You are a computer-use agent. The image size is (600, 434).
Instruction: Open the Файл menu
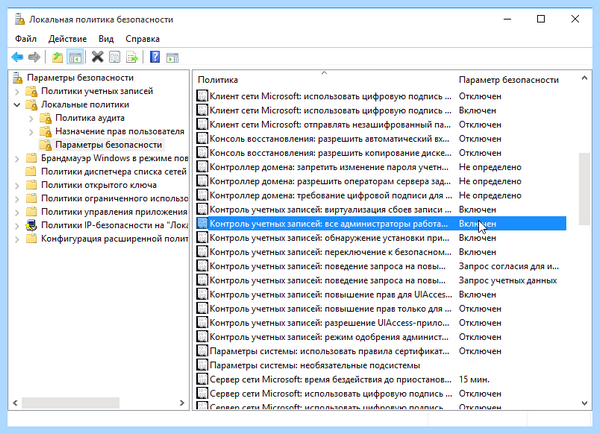(x=26, y=39)
